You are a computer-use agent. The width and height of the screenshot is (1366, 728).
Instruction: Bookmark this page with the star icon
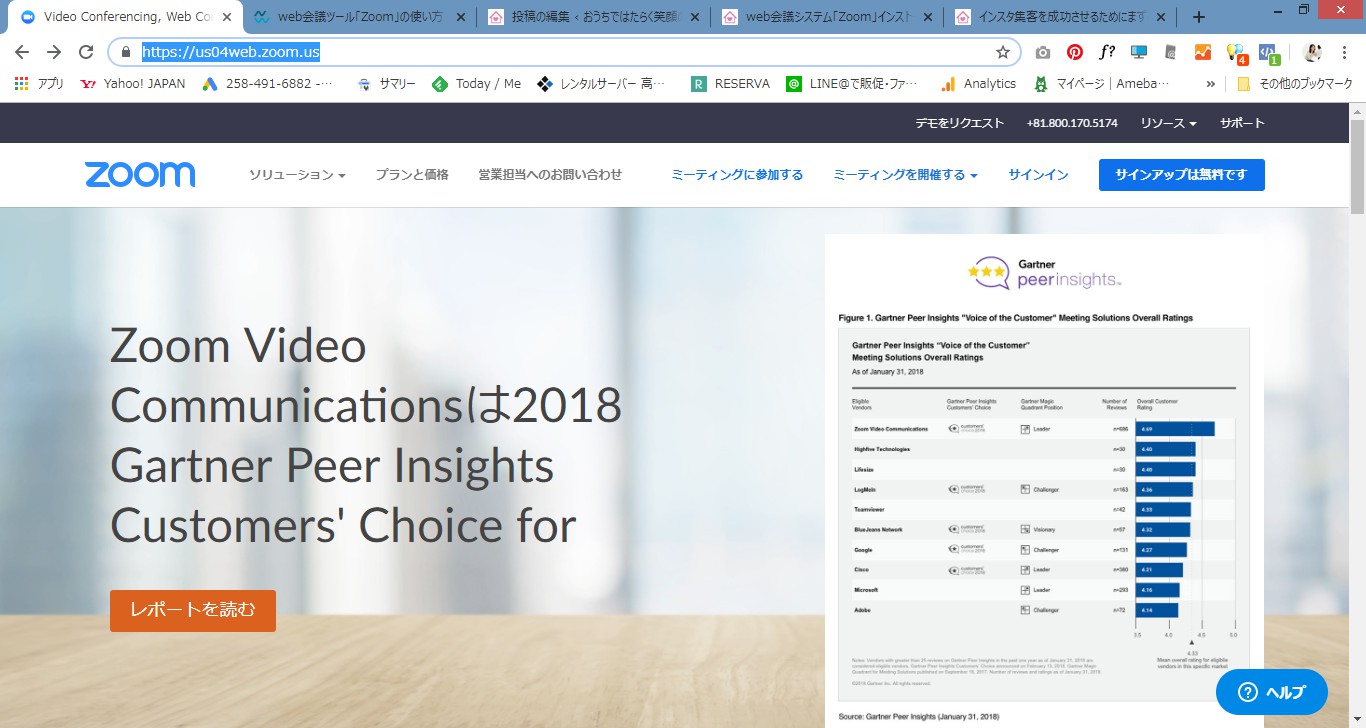point(1002,53)
